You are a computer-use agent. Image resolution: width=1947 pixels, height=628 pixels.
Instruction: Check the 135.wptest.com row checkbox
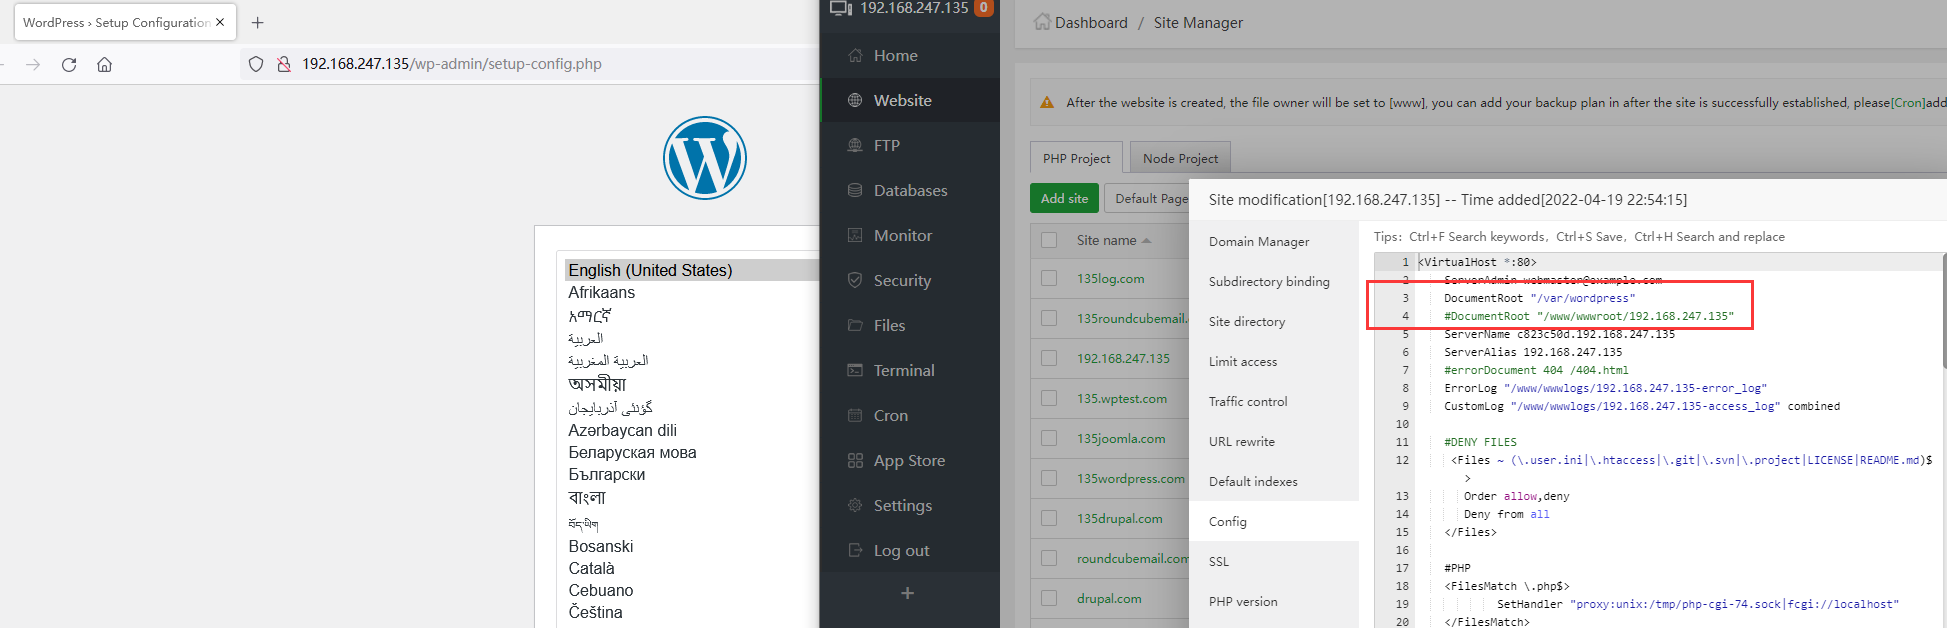point(1049,398)
